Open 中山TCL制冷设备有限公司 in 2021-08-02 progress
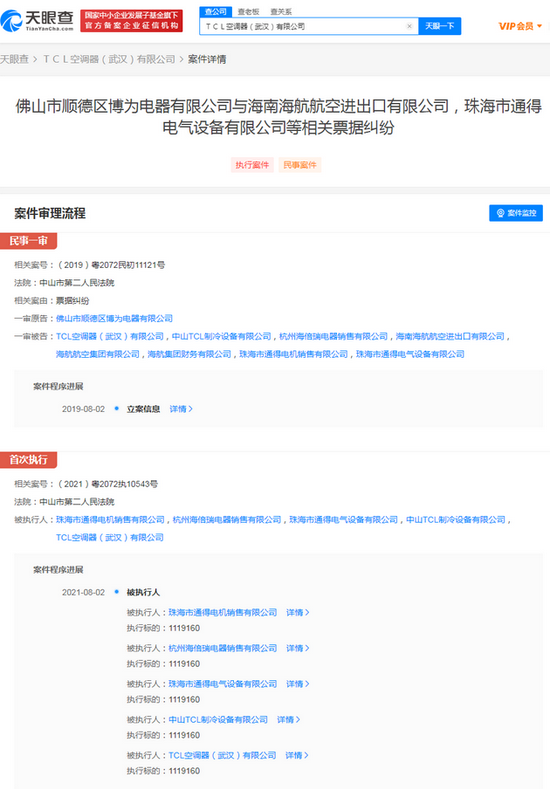 click(x=218, y=720)
